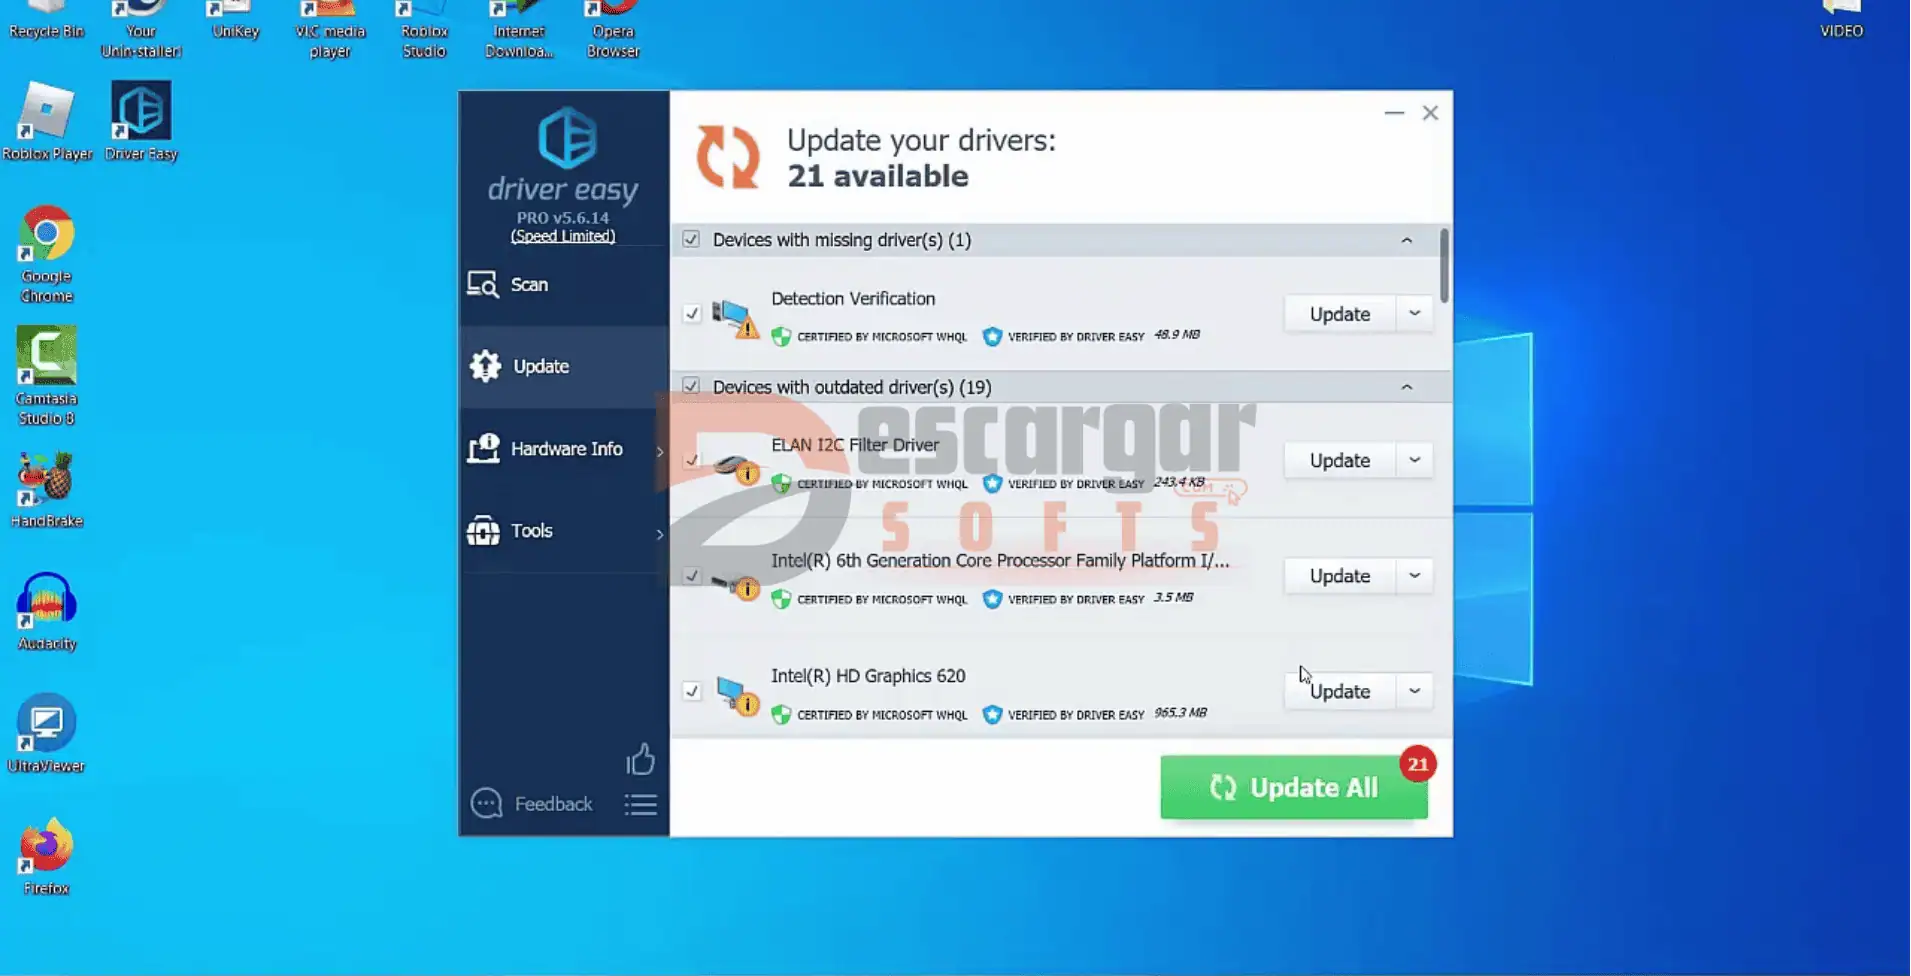The image size is (1911, 976).
Task: Click the Feedback chat bubble icon
Action: tap(486, 803)
